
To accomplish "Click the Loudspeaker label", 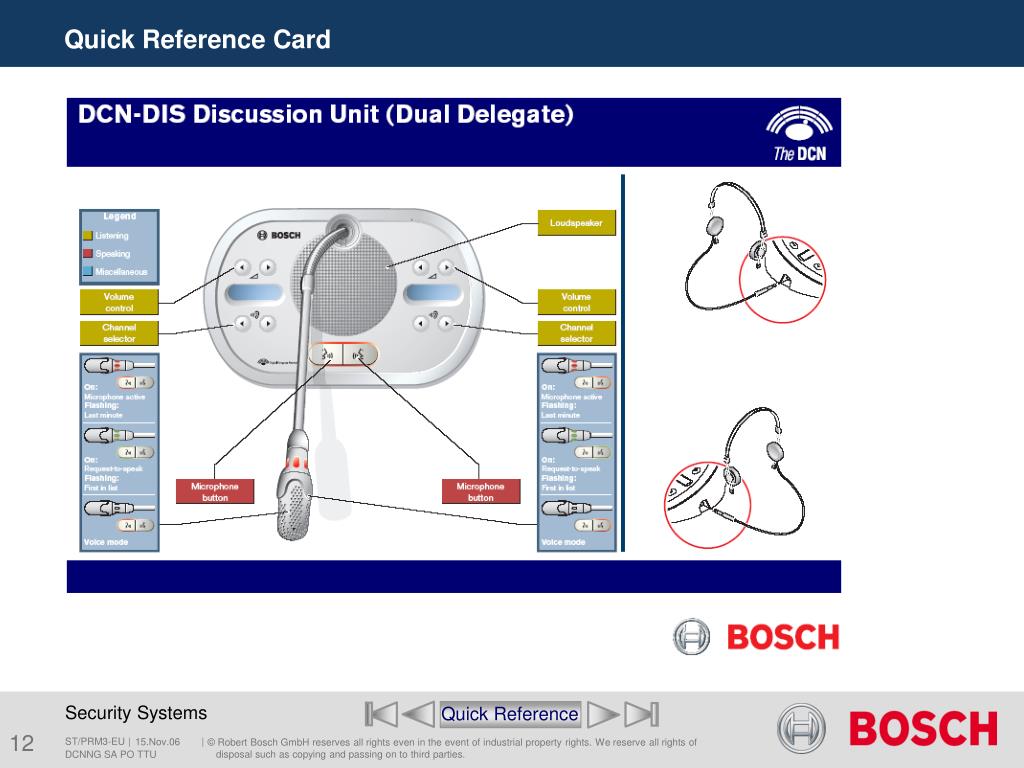I will [576, 223].
